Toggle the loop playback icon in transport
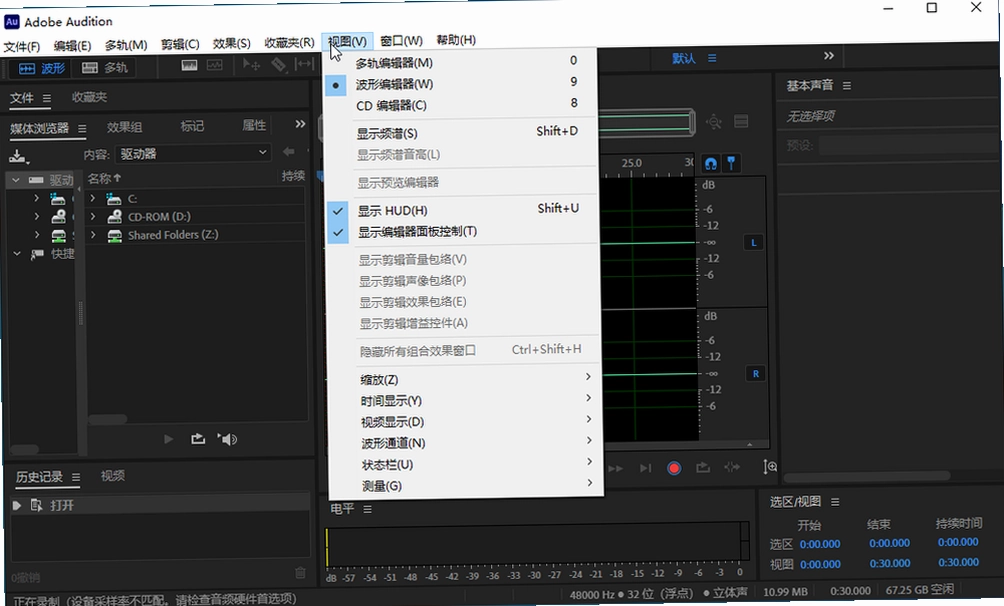 coord(703,468)
